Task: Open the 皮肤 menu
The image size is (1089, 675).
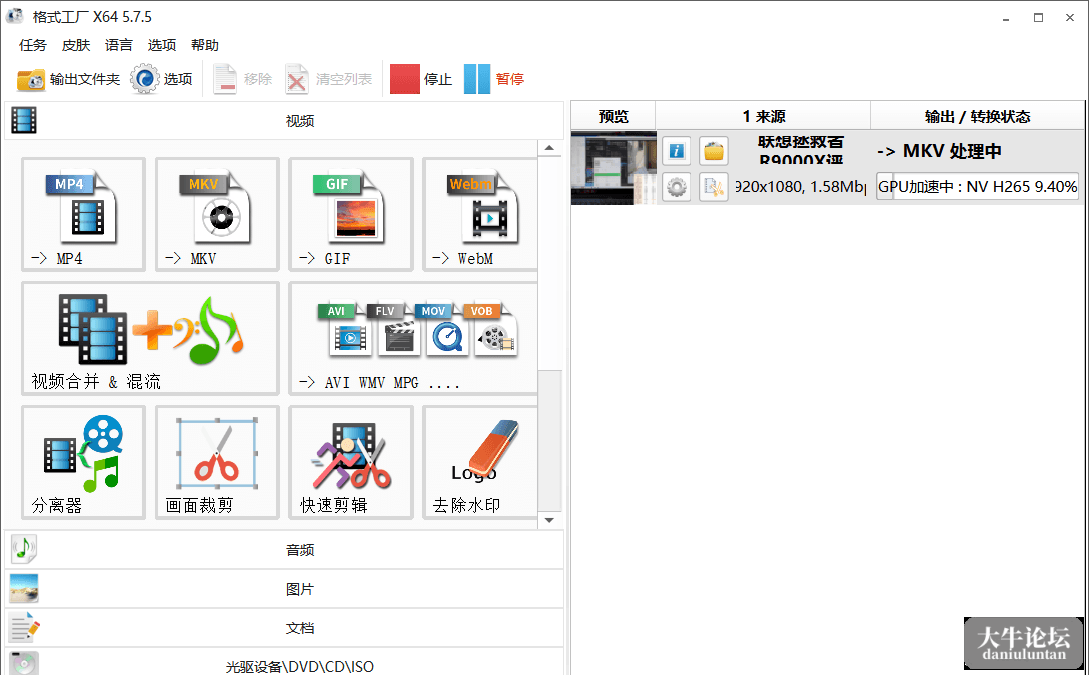Action: [x=76, y=45]
